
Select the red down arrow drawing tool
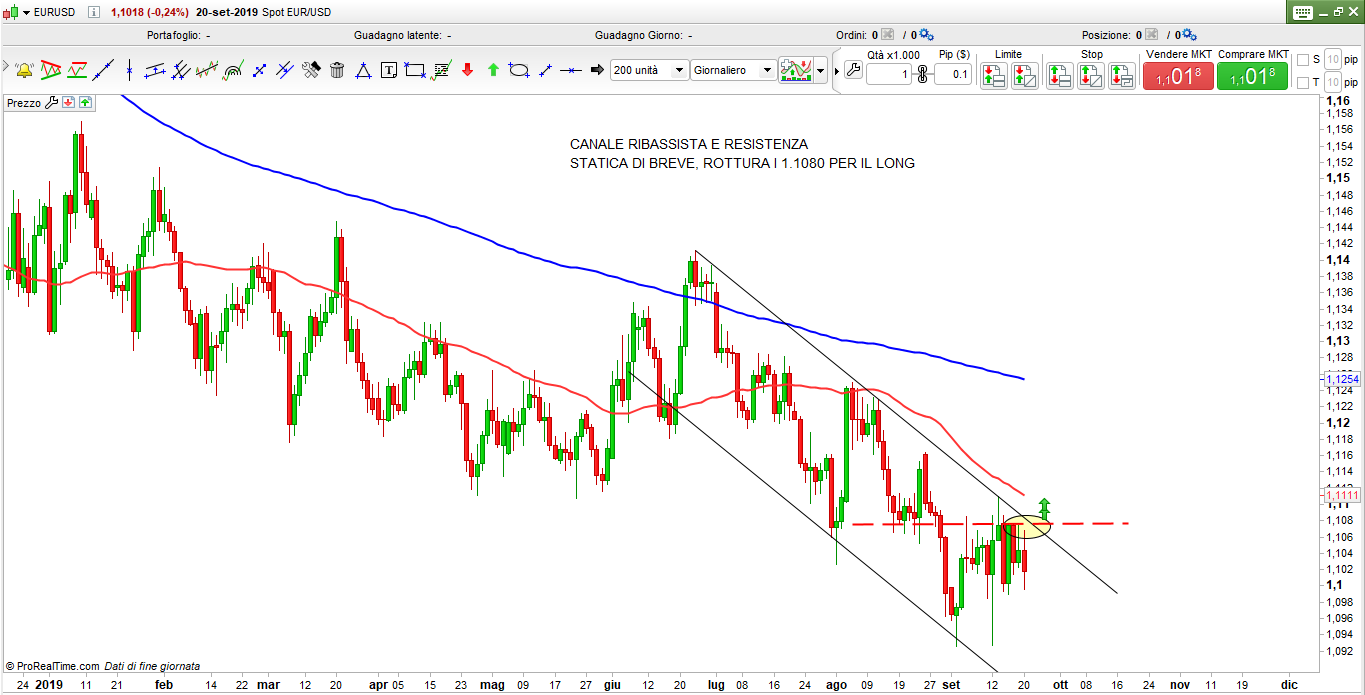tap(467, 70)
